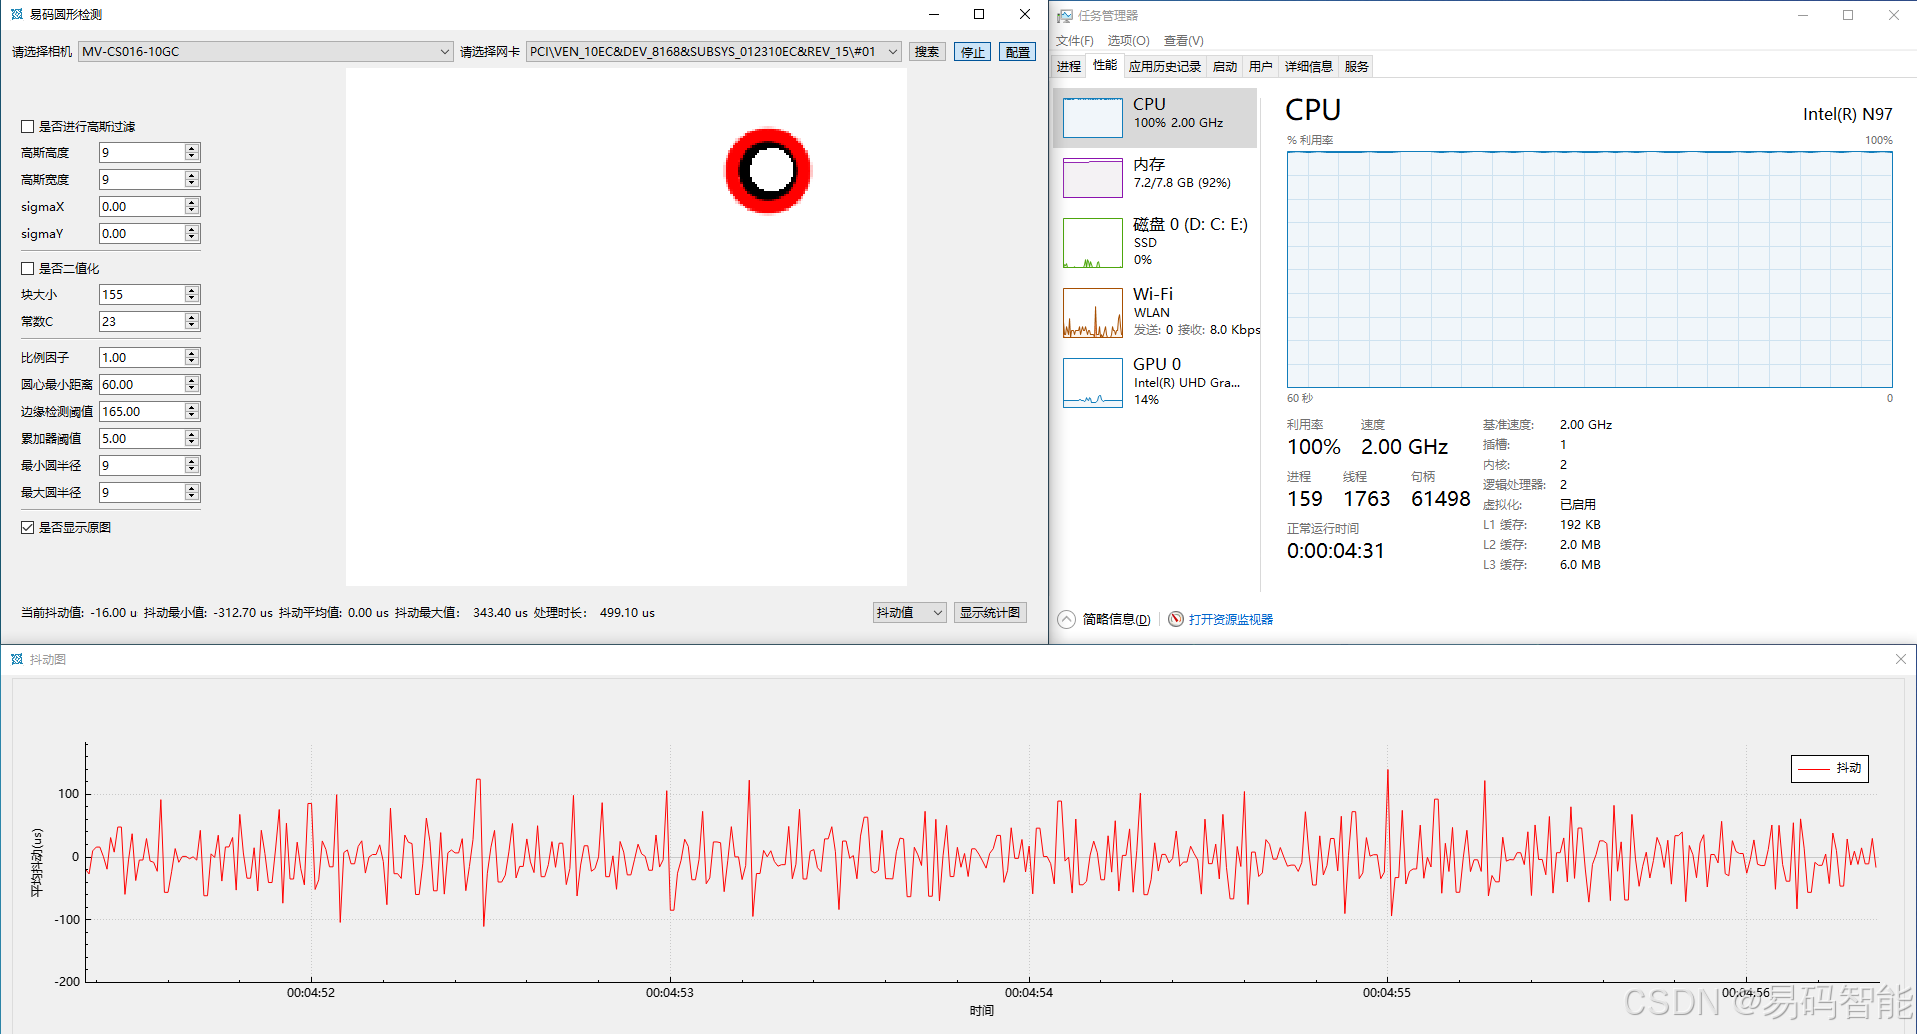Click the 简略信息(D) link

[1116, 619]
